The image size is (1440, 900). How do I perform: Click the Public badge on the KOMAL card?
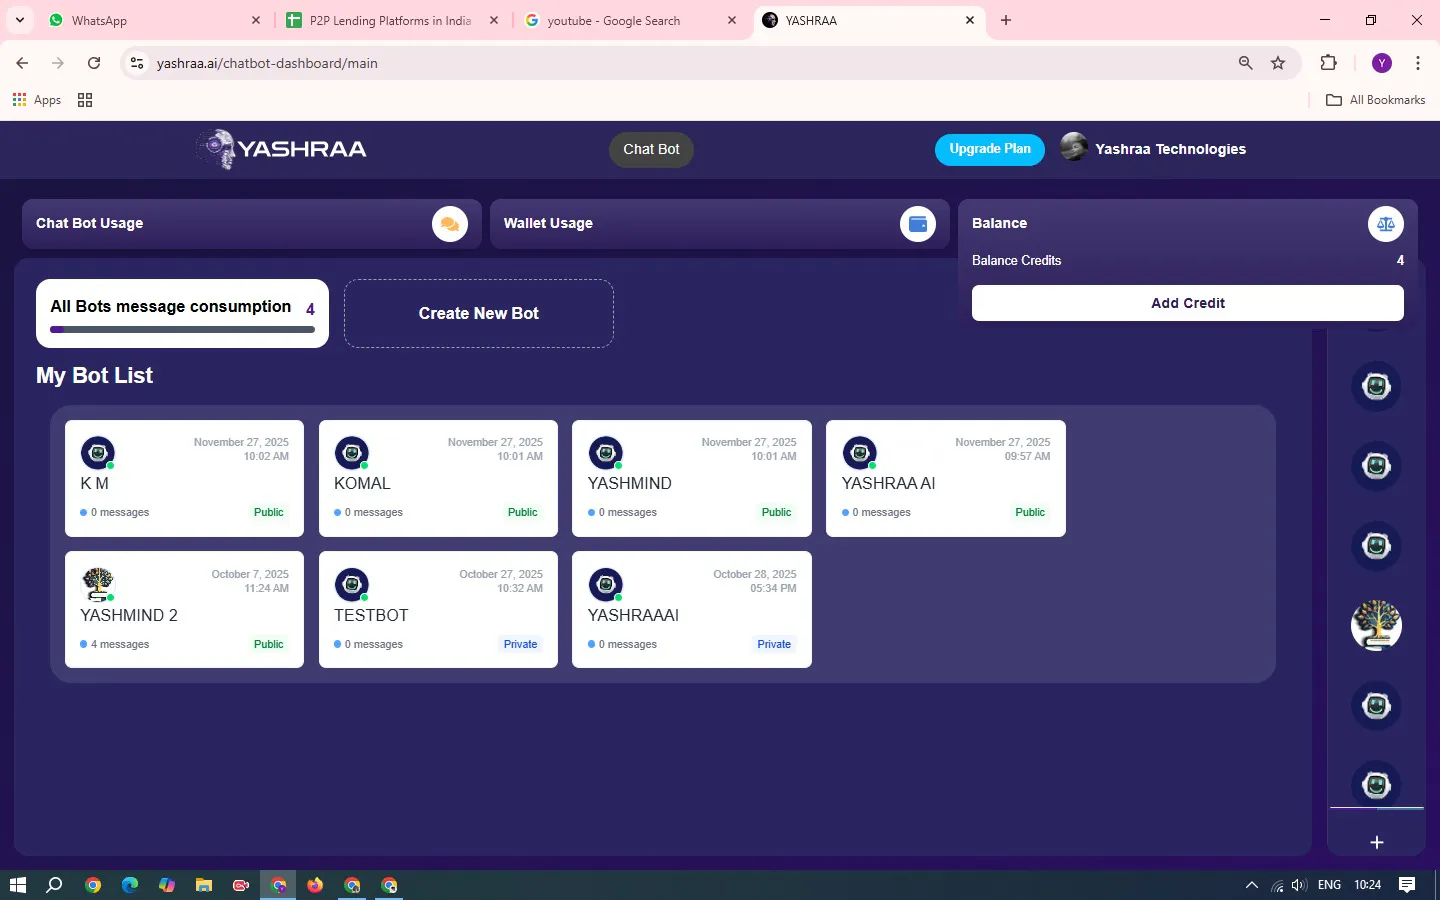point(523,512)
